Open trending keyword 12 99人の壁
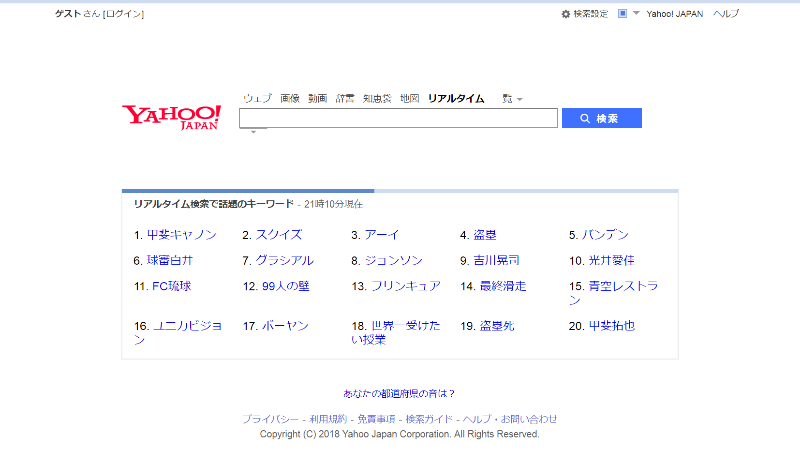 click(286, 286)
